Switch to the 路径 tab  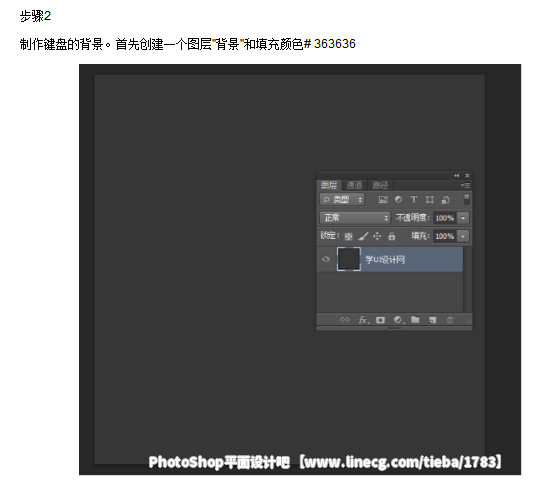380,185
